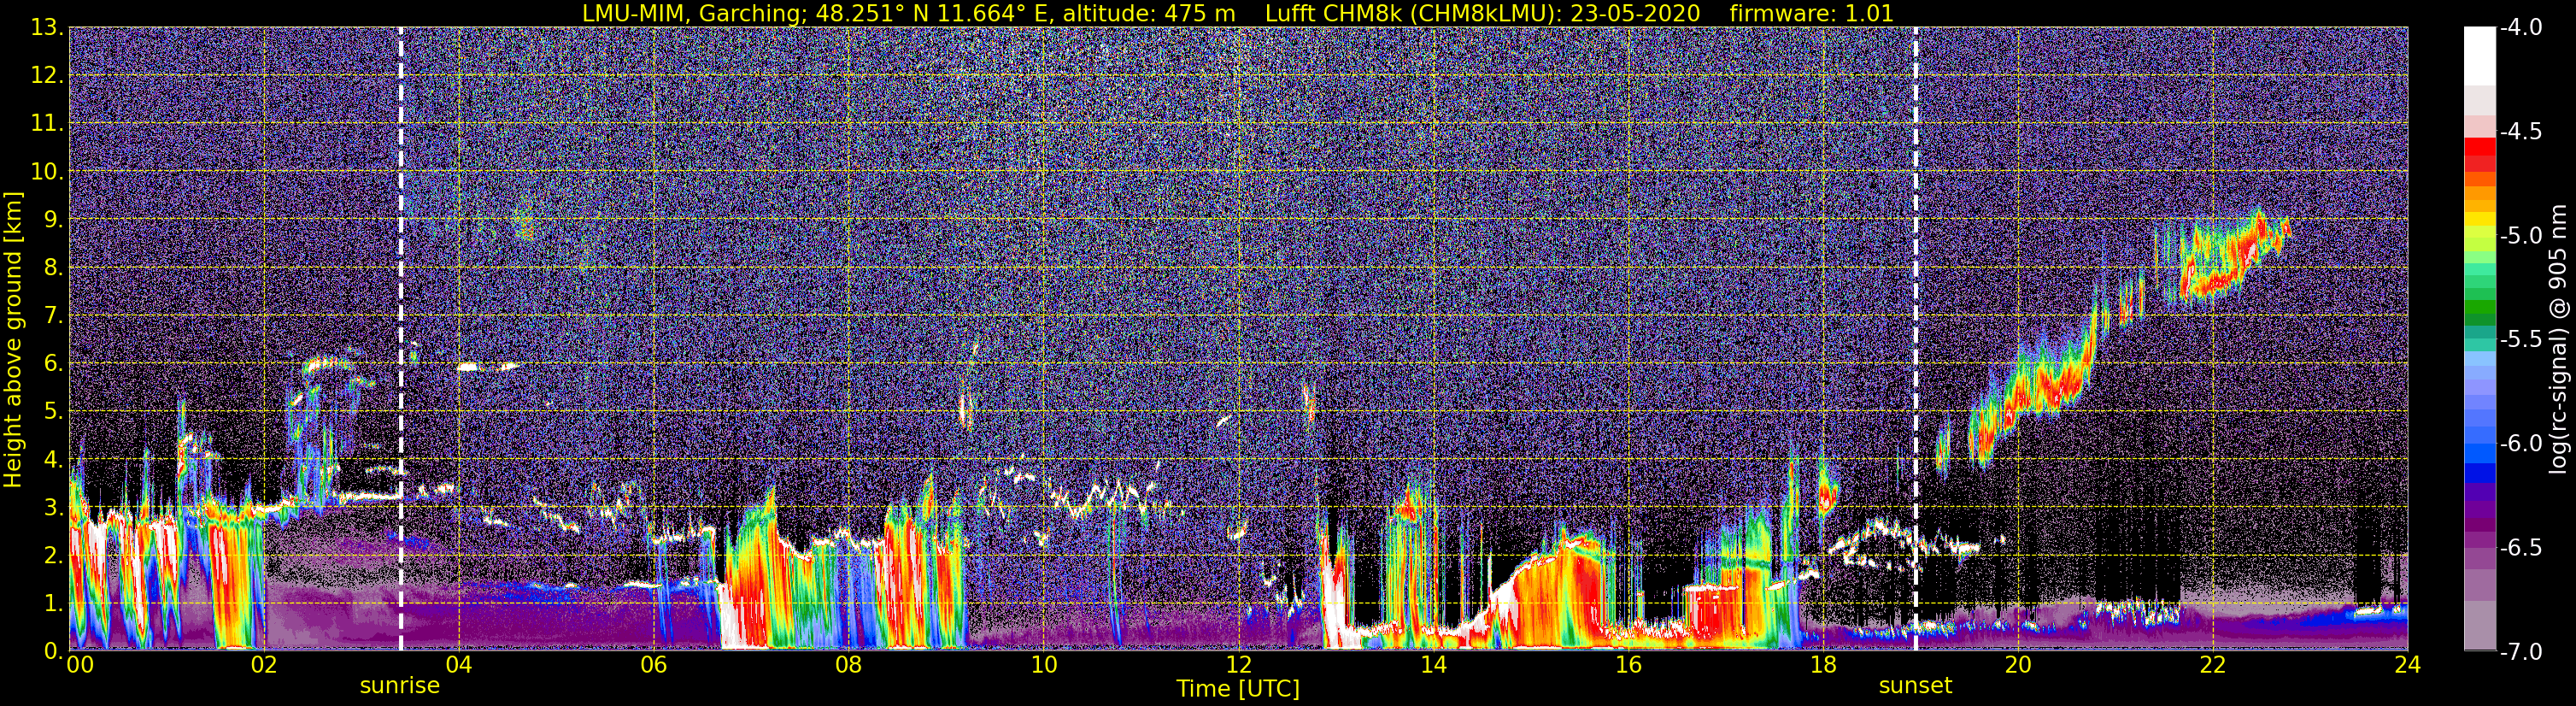Screen dimensions: 2576x706
Task: Click the colorbar tick label '-6.5'
Action: (2521, 548)
